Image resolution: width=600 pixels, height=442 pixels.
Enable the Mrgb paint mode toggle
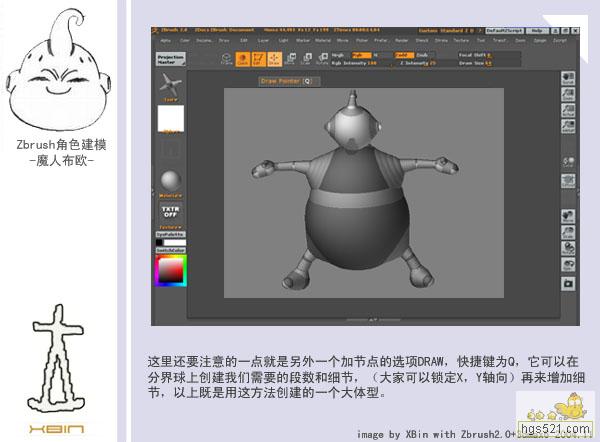[x=340, y=55]
